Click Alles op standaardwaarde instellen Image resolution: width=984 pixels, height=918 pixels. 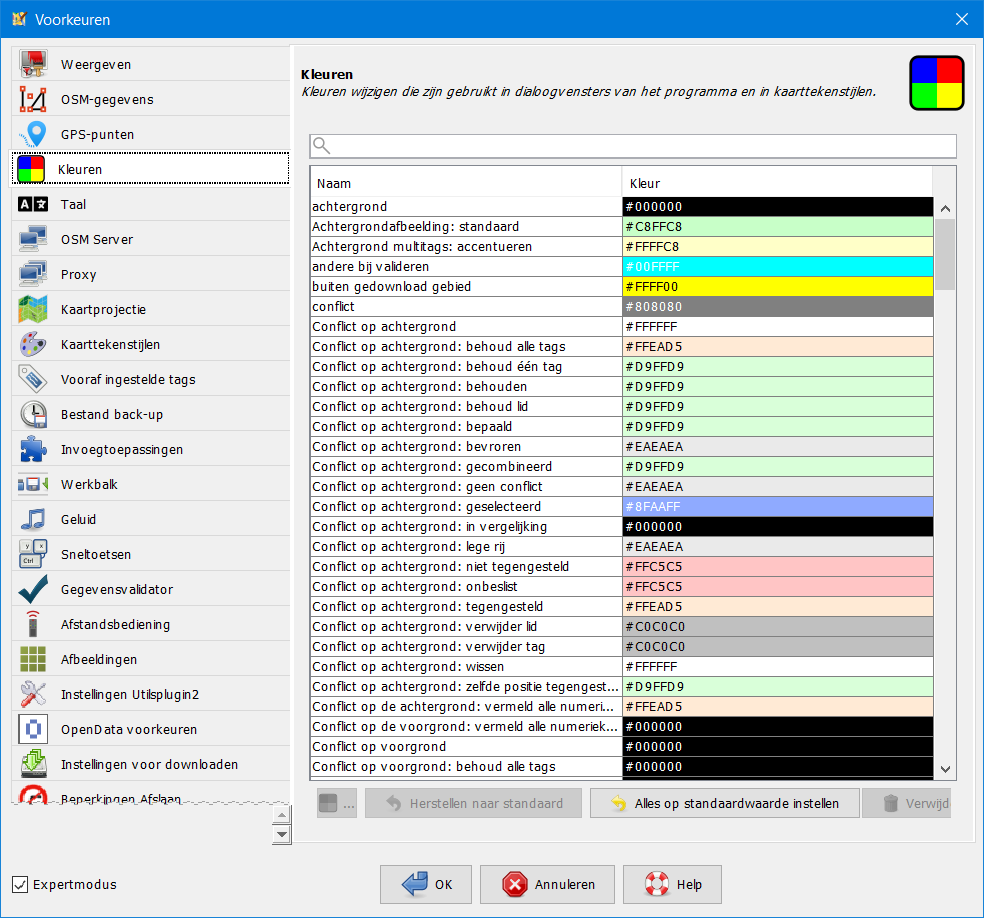coord(725,803)
